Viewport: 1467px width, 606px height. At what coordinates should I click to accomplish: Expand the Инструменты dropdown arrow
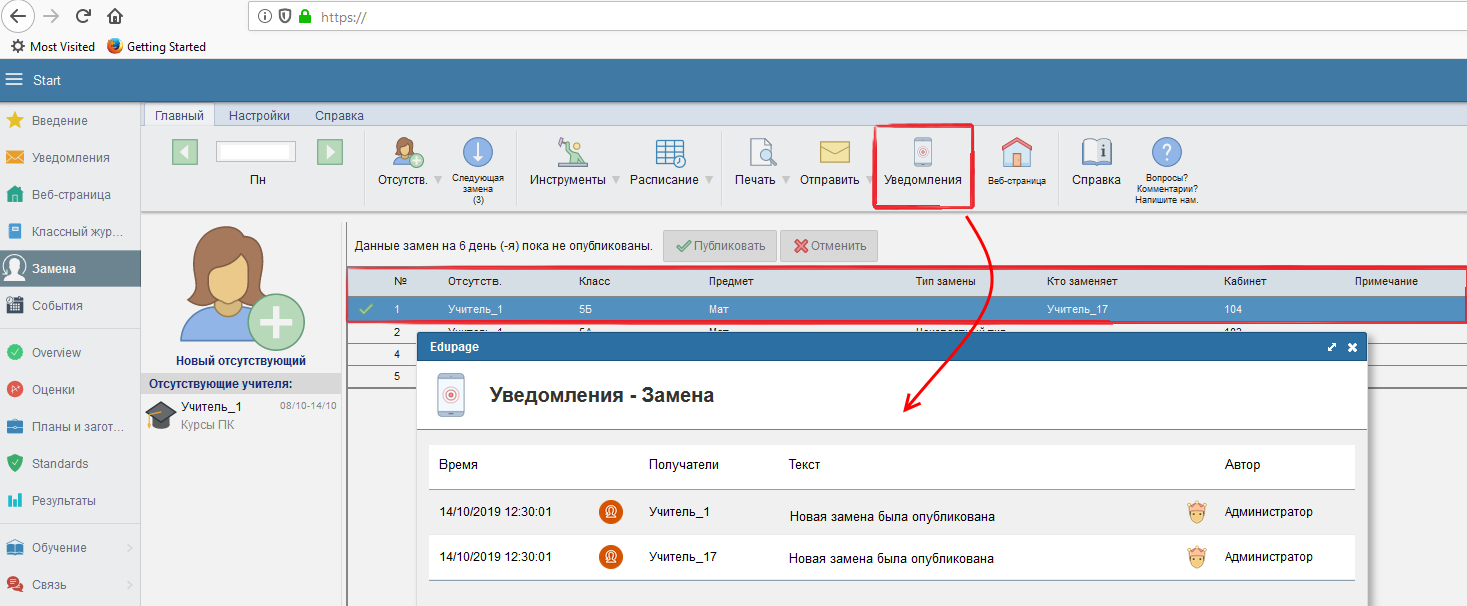coord(616,180)
